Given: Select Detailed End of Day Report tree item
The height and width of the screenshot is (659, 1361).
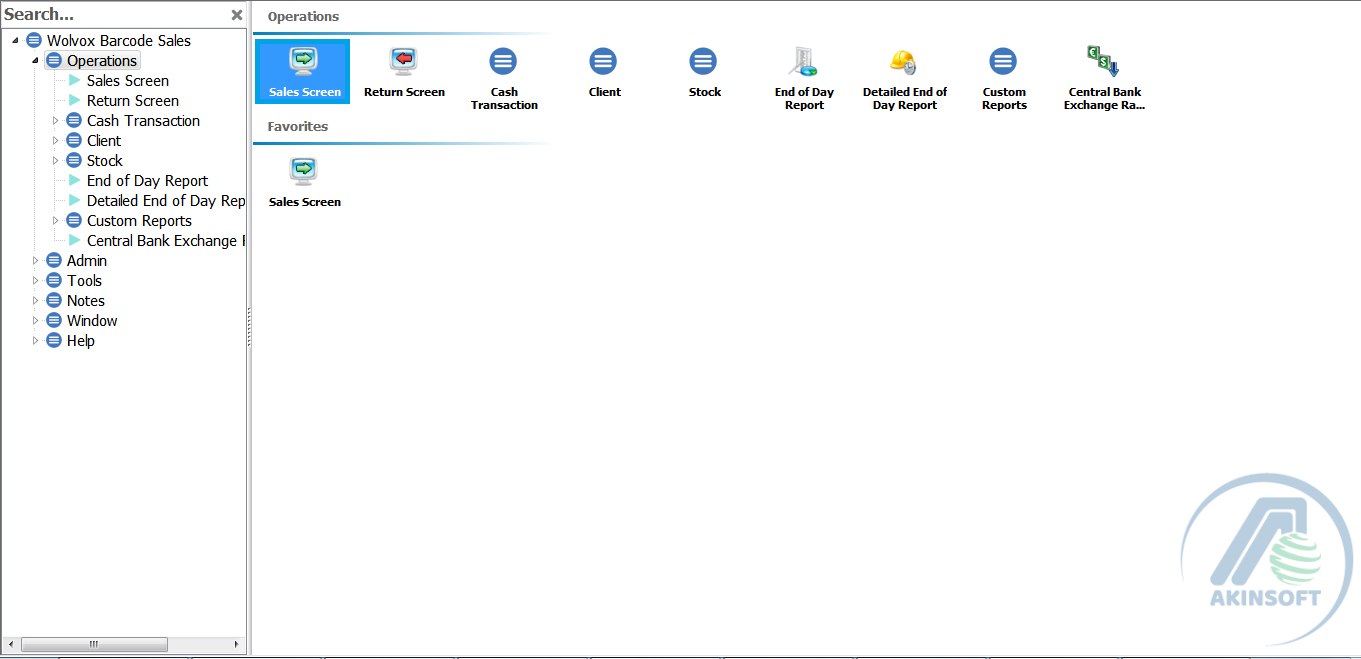Looking at the screenshot, I should click(166, 201).
